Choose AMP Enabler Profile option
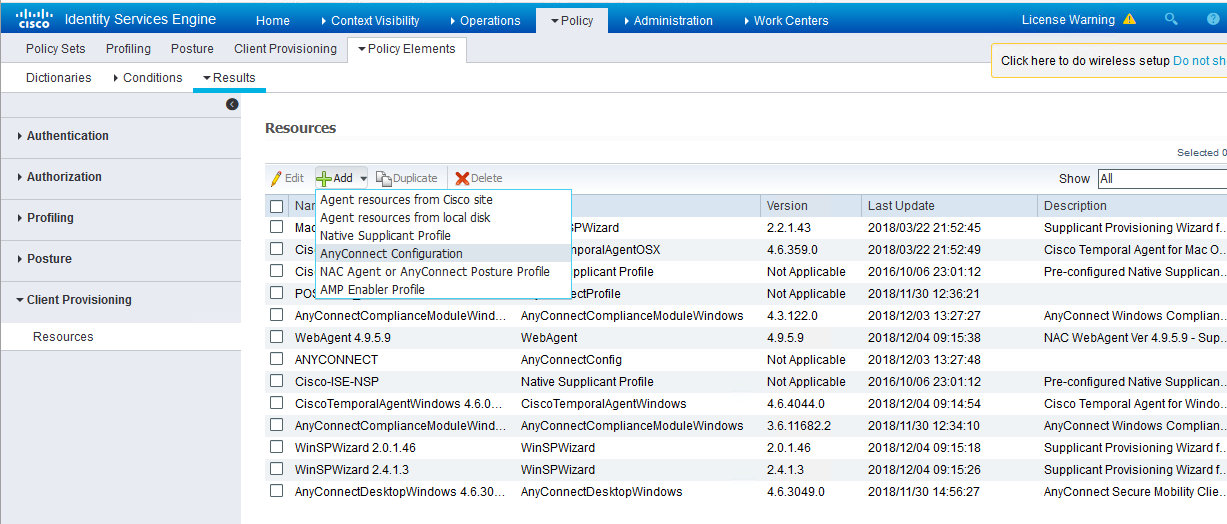This screenshot has height=524, width=1227. click(x=443, y=290)
